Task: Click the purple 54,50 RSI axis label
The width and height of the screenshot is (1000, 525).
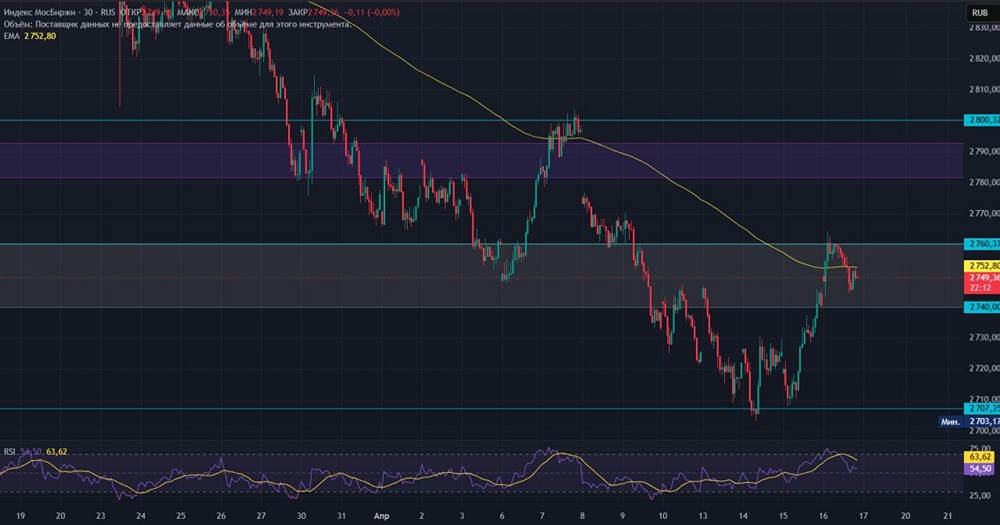Action: [979, 469]
